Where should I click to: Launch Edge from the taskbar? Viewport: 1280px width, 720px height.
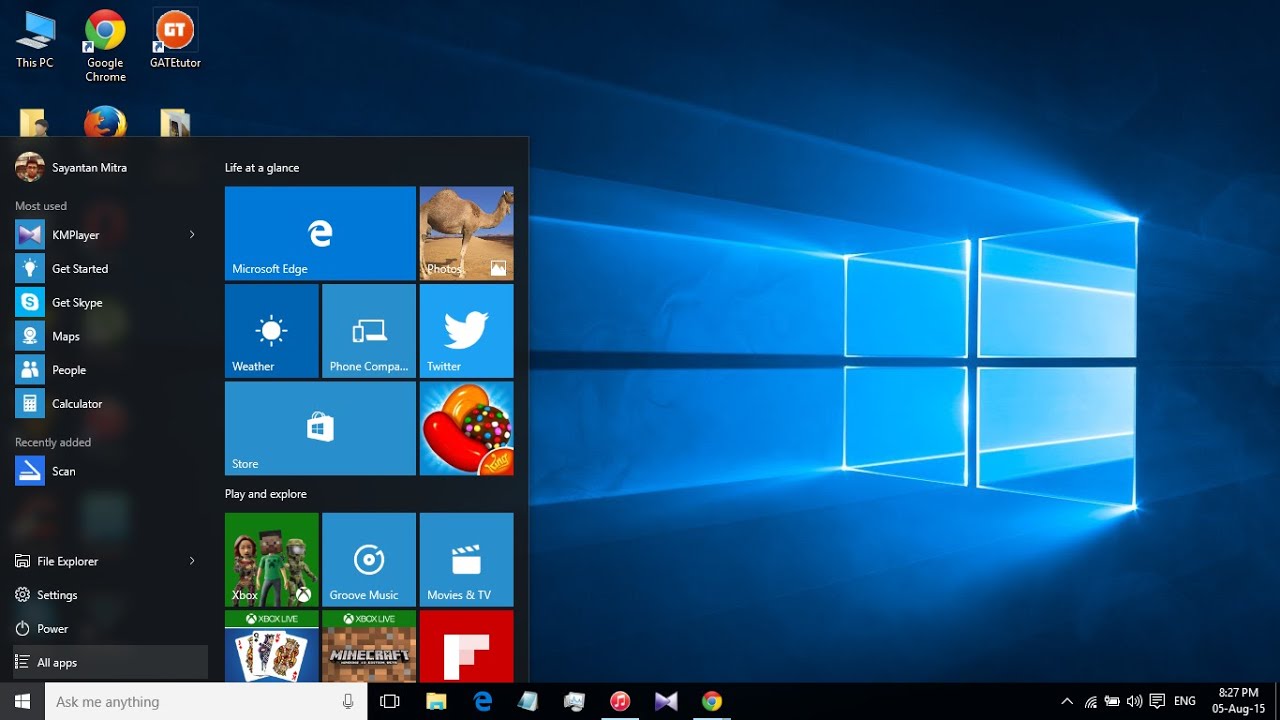(x=483, y=702)
